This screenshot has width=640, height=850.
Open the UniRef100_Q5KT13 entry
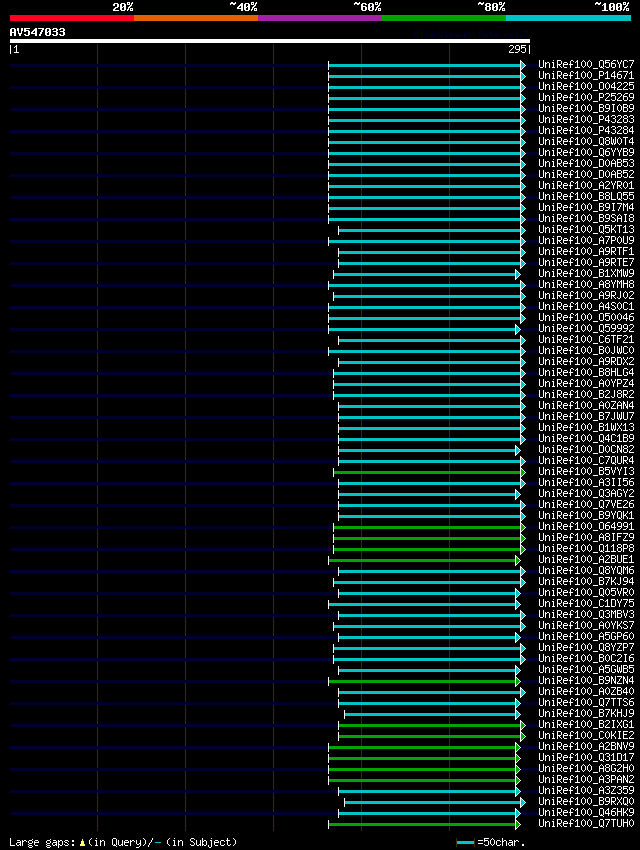tap(586, 229)
